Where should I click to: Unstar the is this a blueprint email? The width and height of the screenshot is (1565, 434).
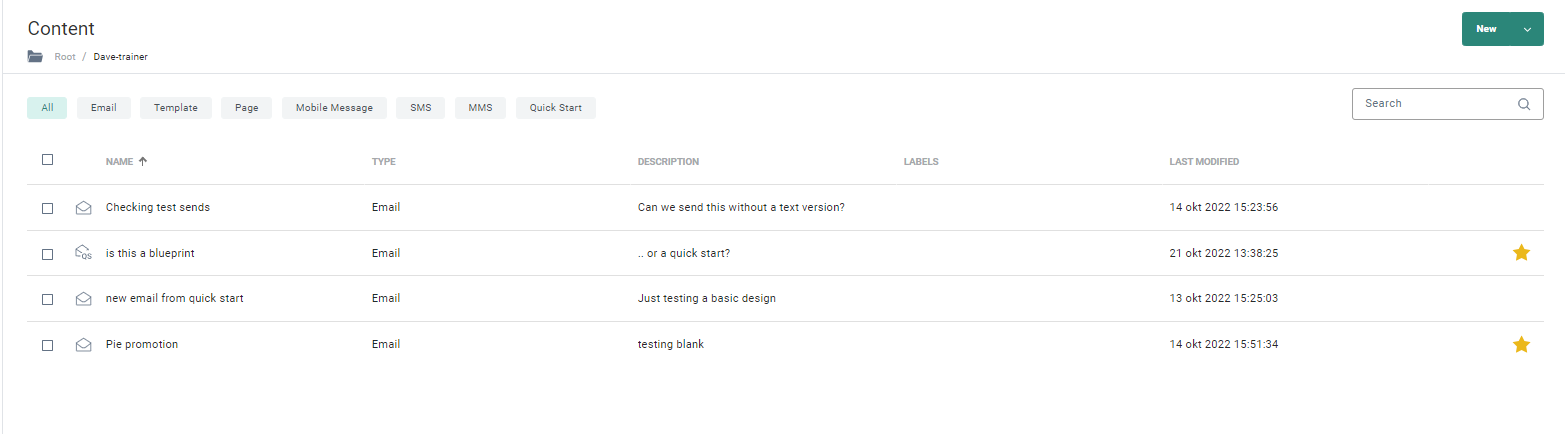coord(1521,253)
